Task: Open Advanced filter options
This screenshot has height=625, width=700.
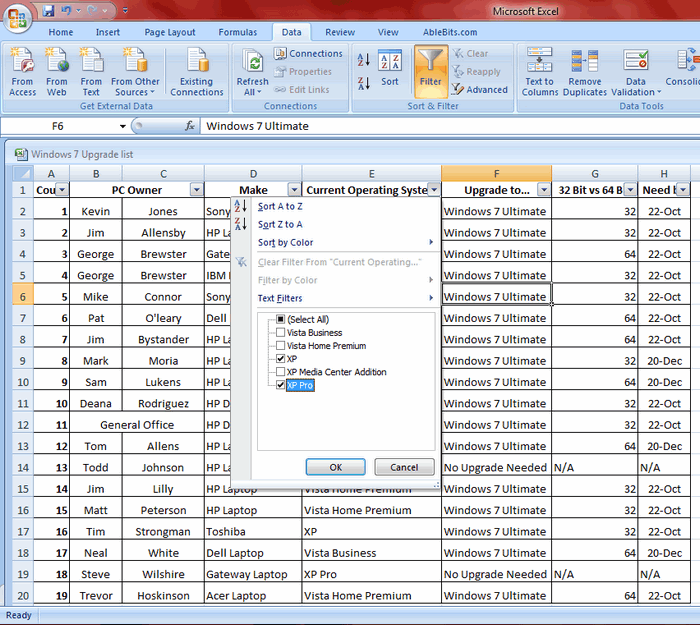Action: [480, 90]
